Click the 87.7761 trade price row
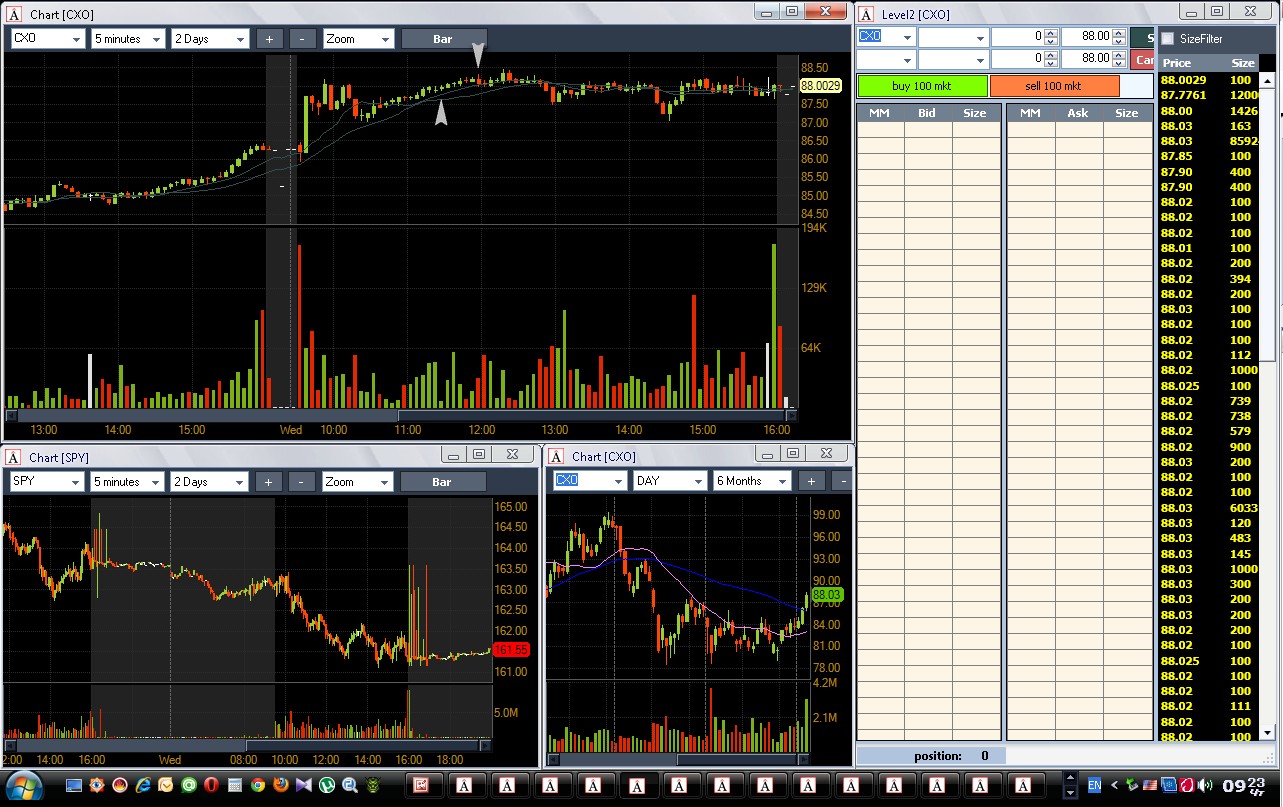Image resolution: width=1283 pixels, height=807 pixels. click(x=1208, y=95)
